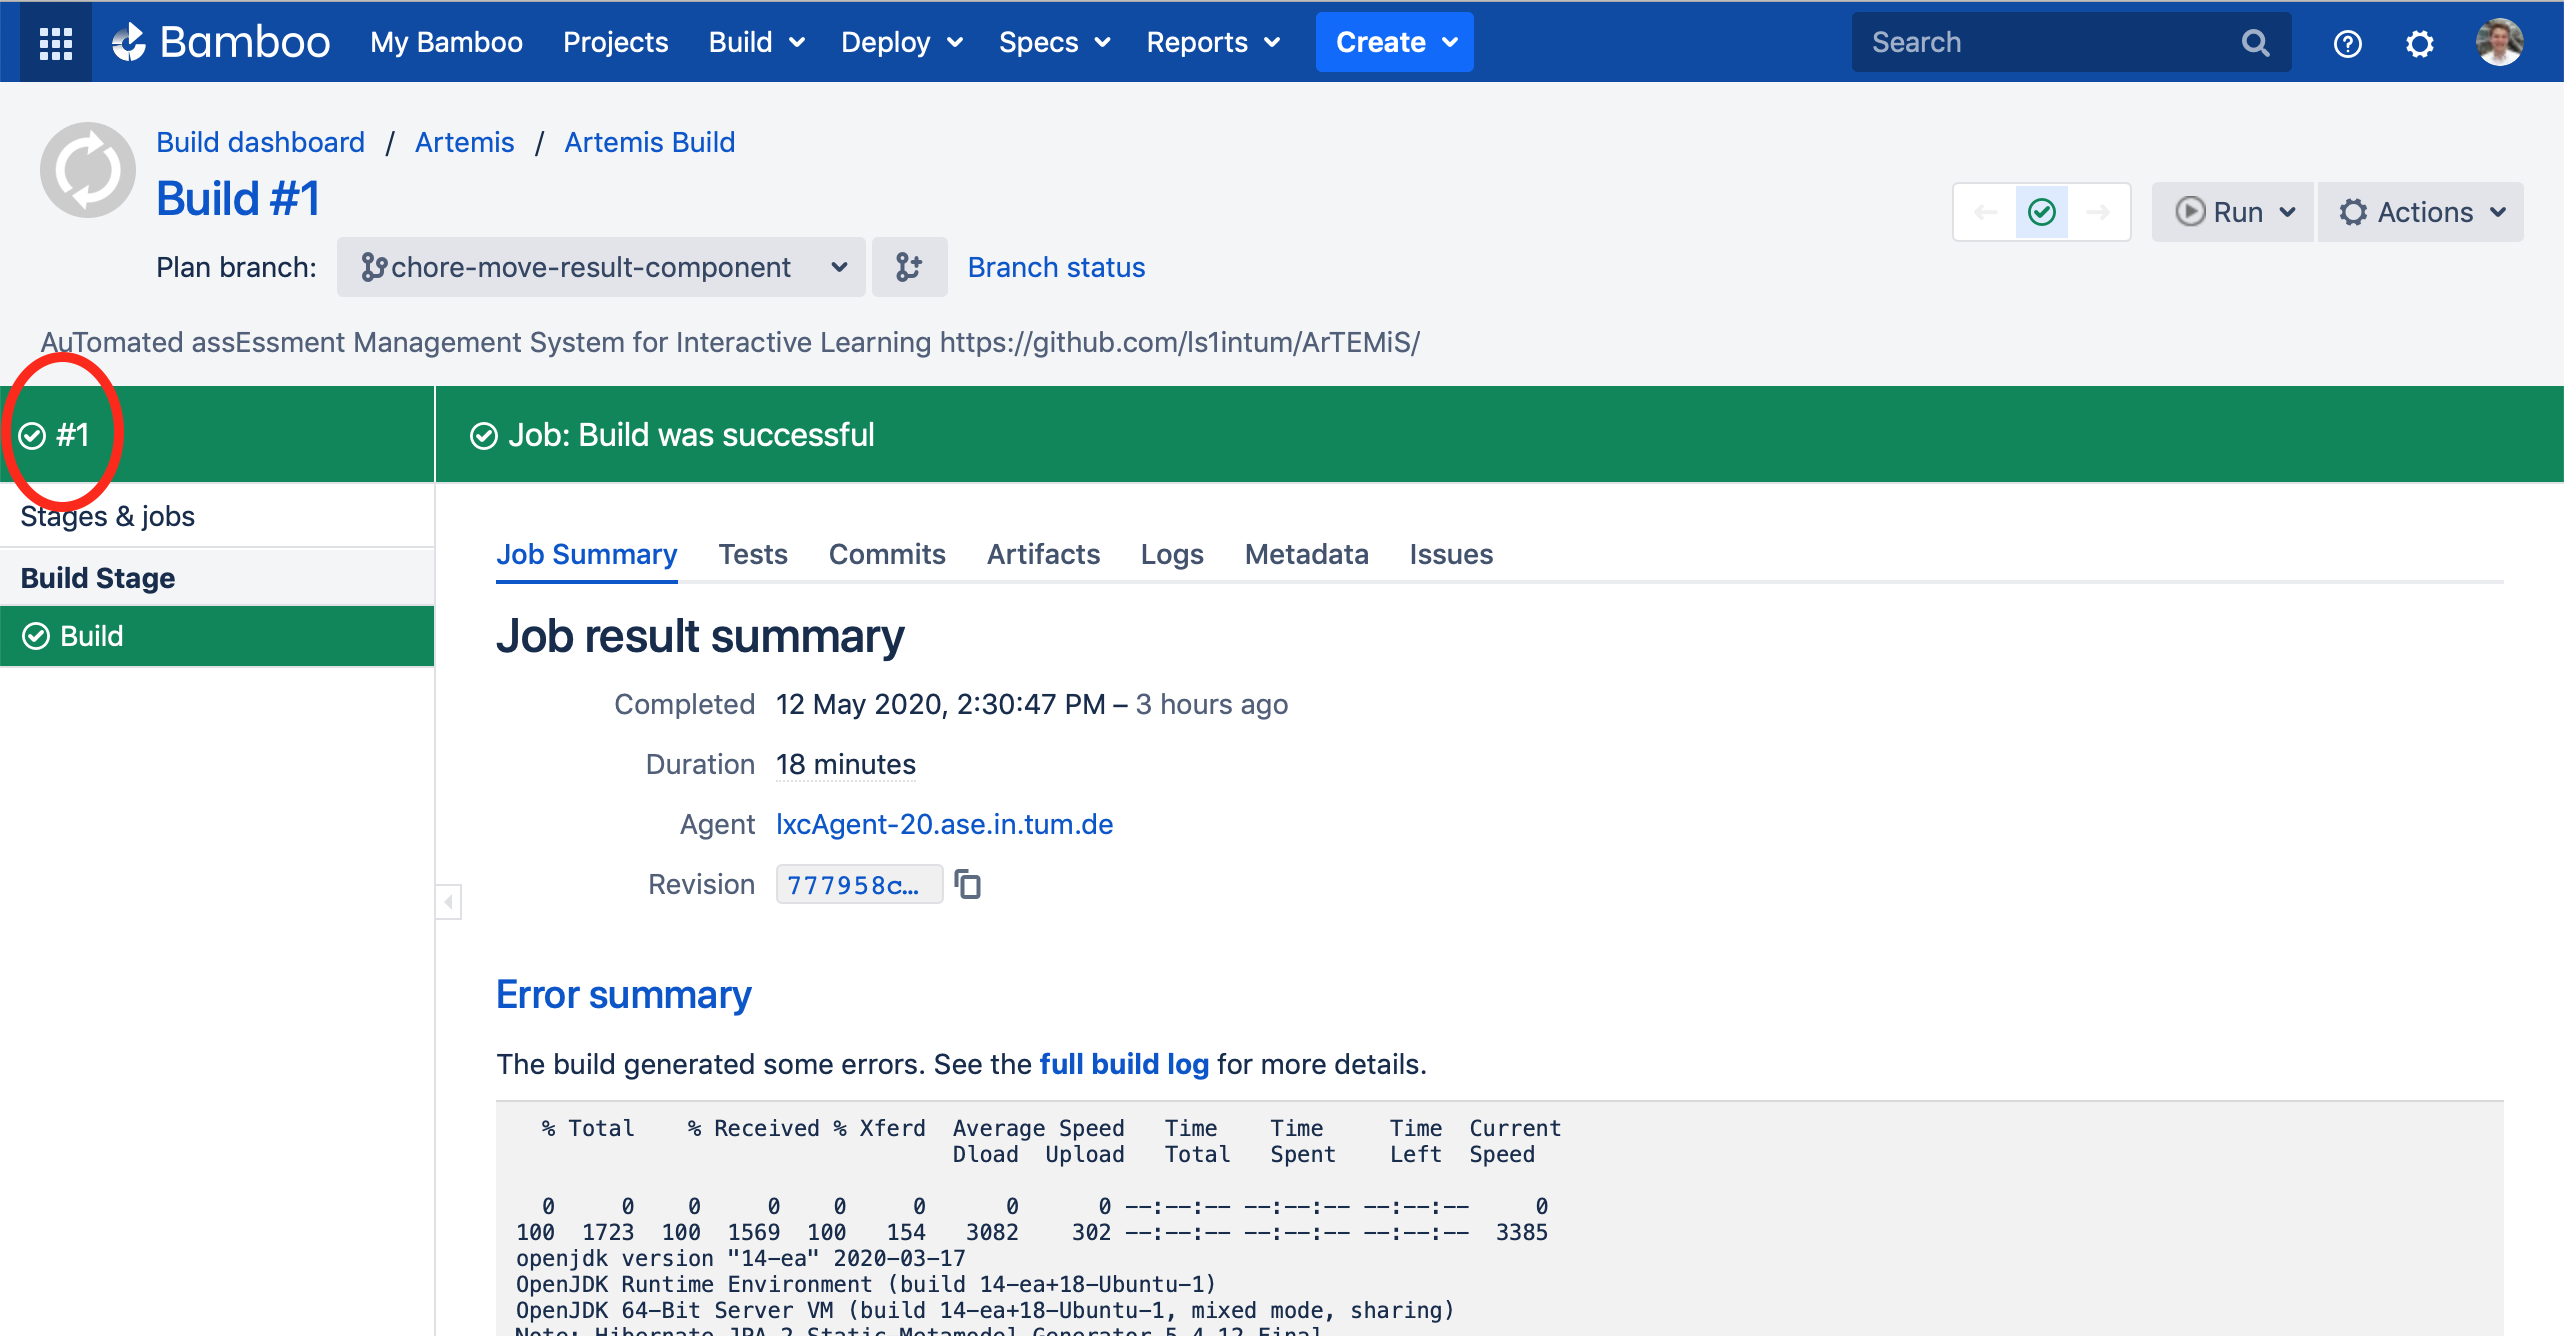Image resolution: width=2564 pixels, height=1336 pixels.
Task: Open agent lxcAgent-20.ase.in.tum.de link
Action: [944, 824]
